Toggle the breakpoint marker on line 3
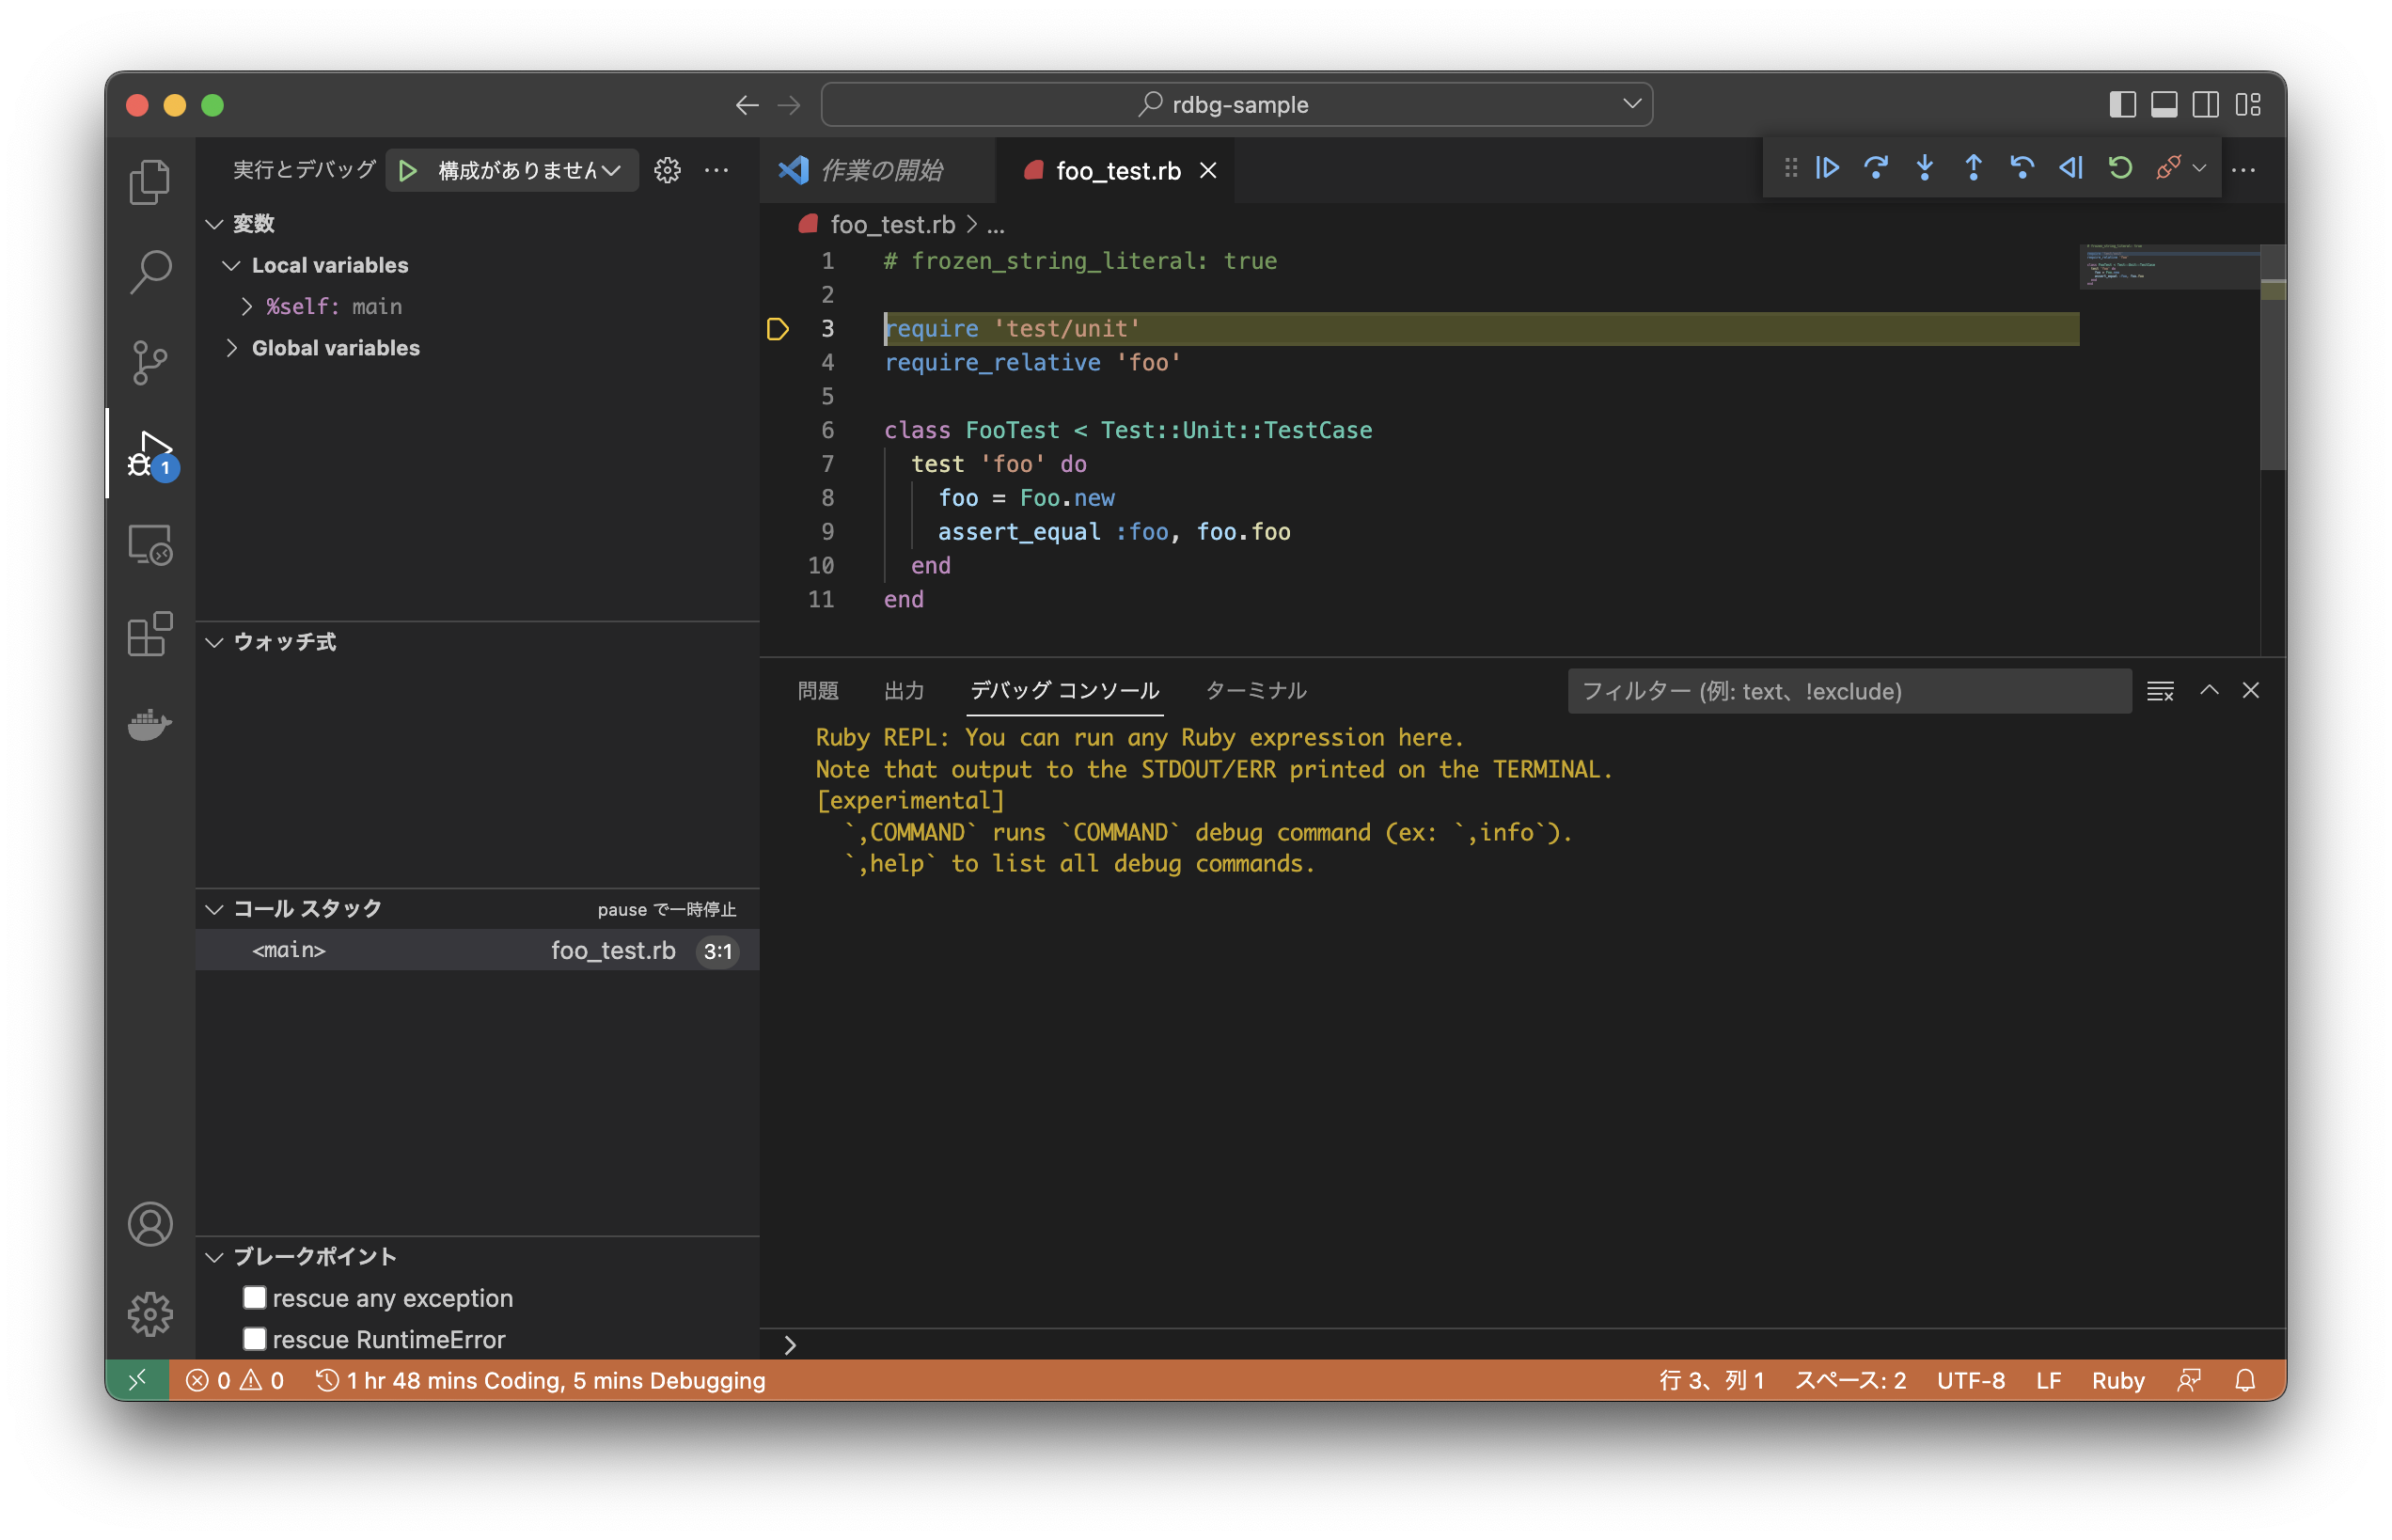2392x1540 pixels. tap(778, 328)
